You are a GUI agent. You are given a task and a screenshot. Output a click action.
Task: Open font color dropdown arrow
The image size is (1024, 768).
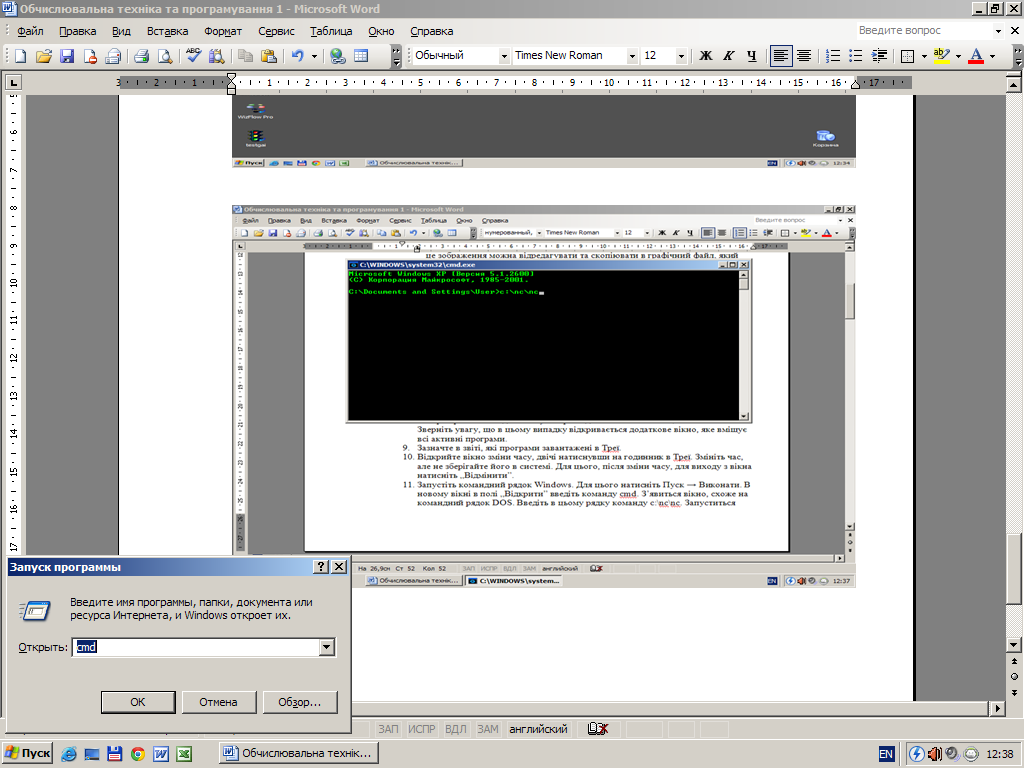[993, 56]
